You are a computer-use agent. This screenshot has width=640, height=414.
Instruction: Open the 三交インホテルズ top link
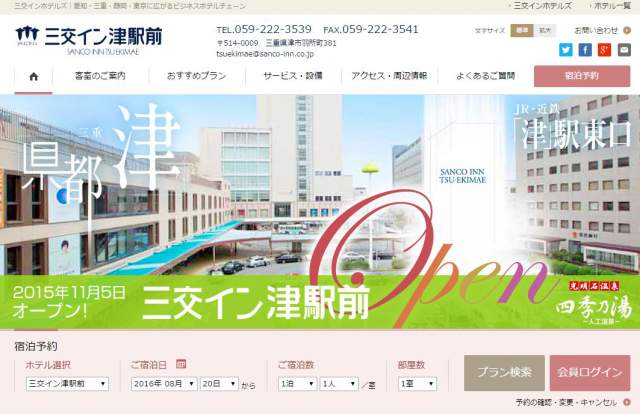point(542,6)
